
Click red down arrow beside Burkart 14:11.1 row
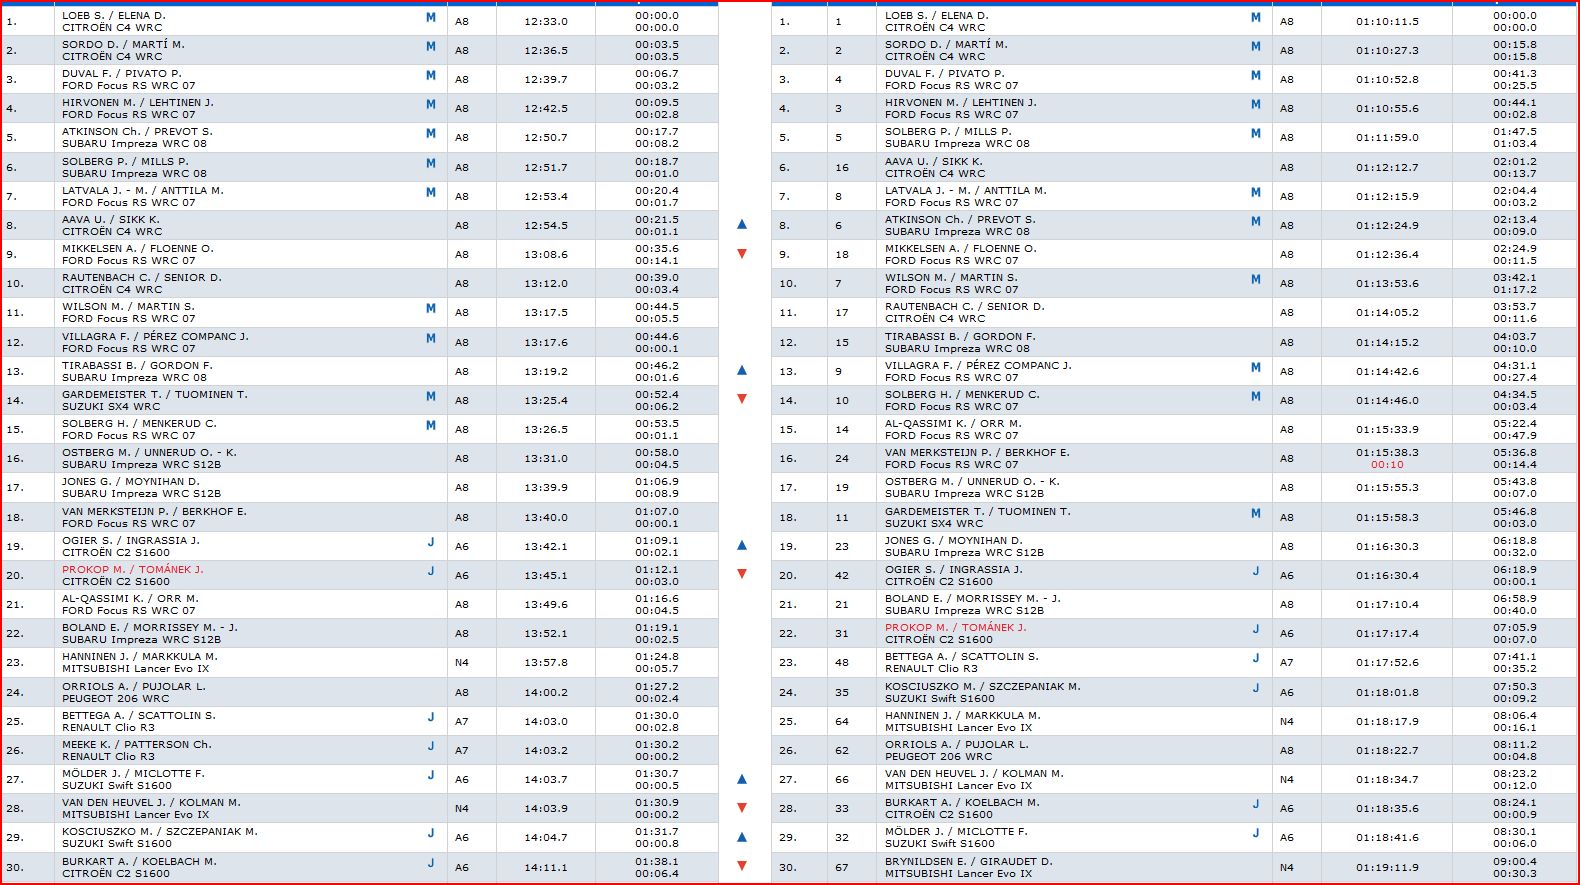pyautogui.click(x=742, y=866)
